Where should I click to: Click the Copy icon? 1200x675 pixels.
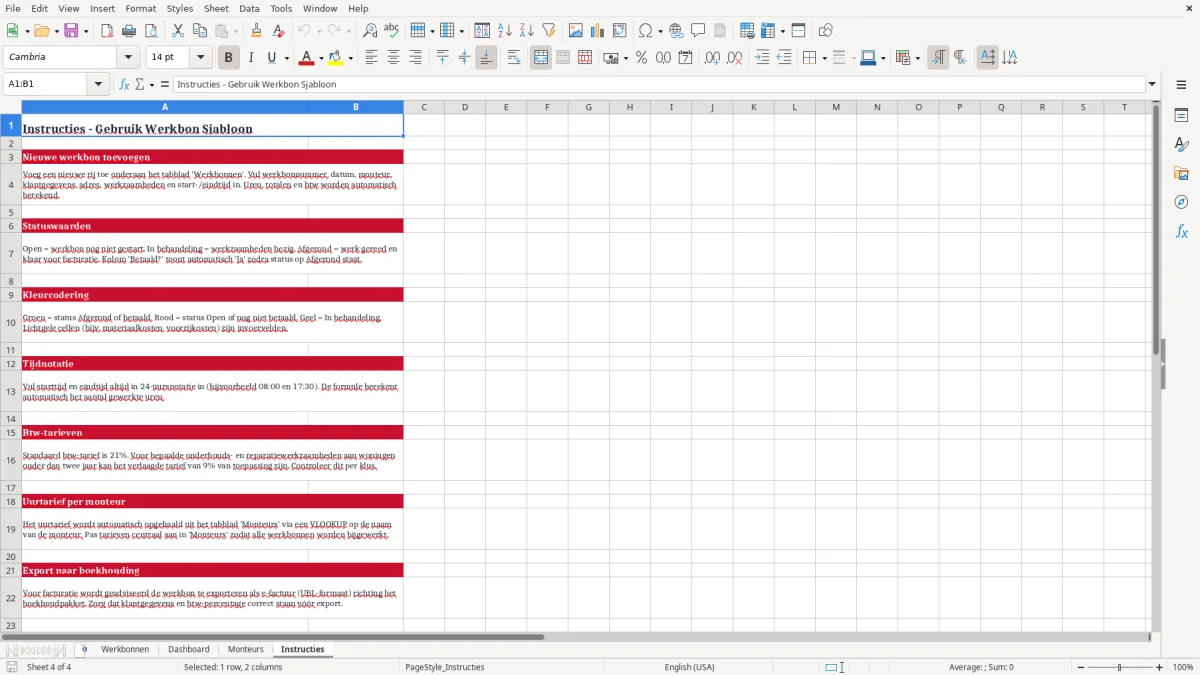coord(199,31)
